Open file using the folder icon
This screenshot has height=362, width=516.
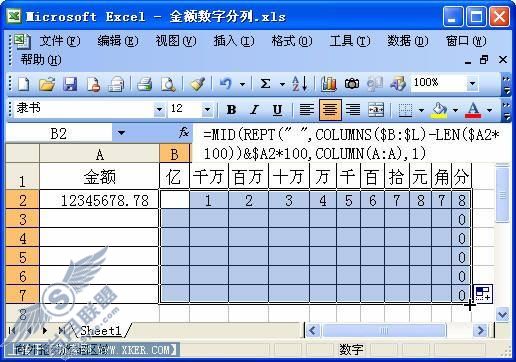(x=47, y=84)
